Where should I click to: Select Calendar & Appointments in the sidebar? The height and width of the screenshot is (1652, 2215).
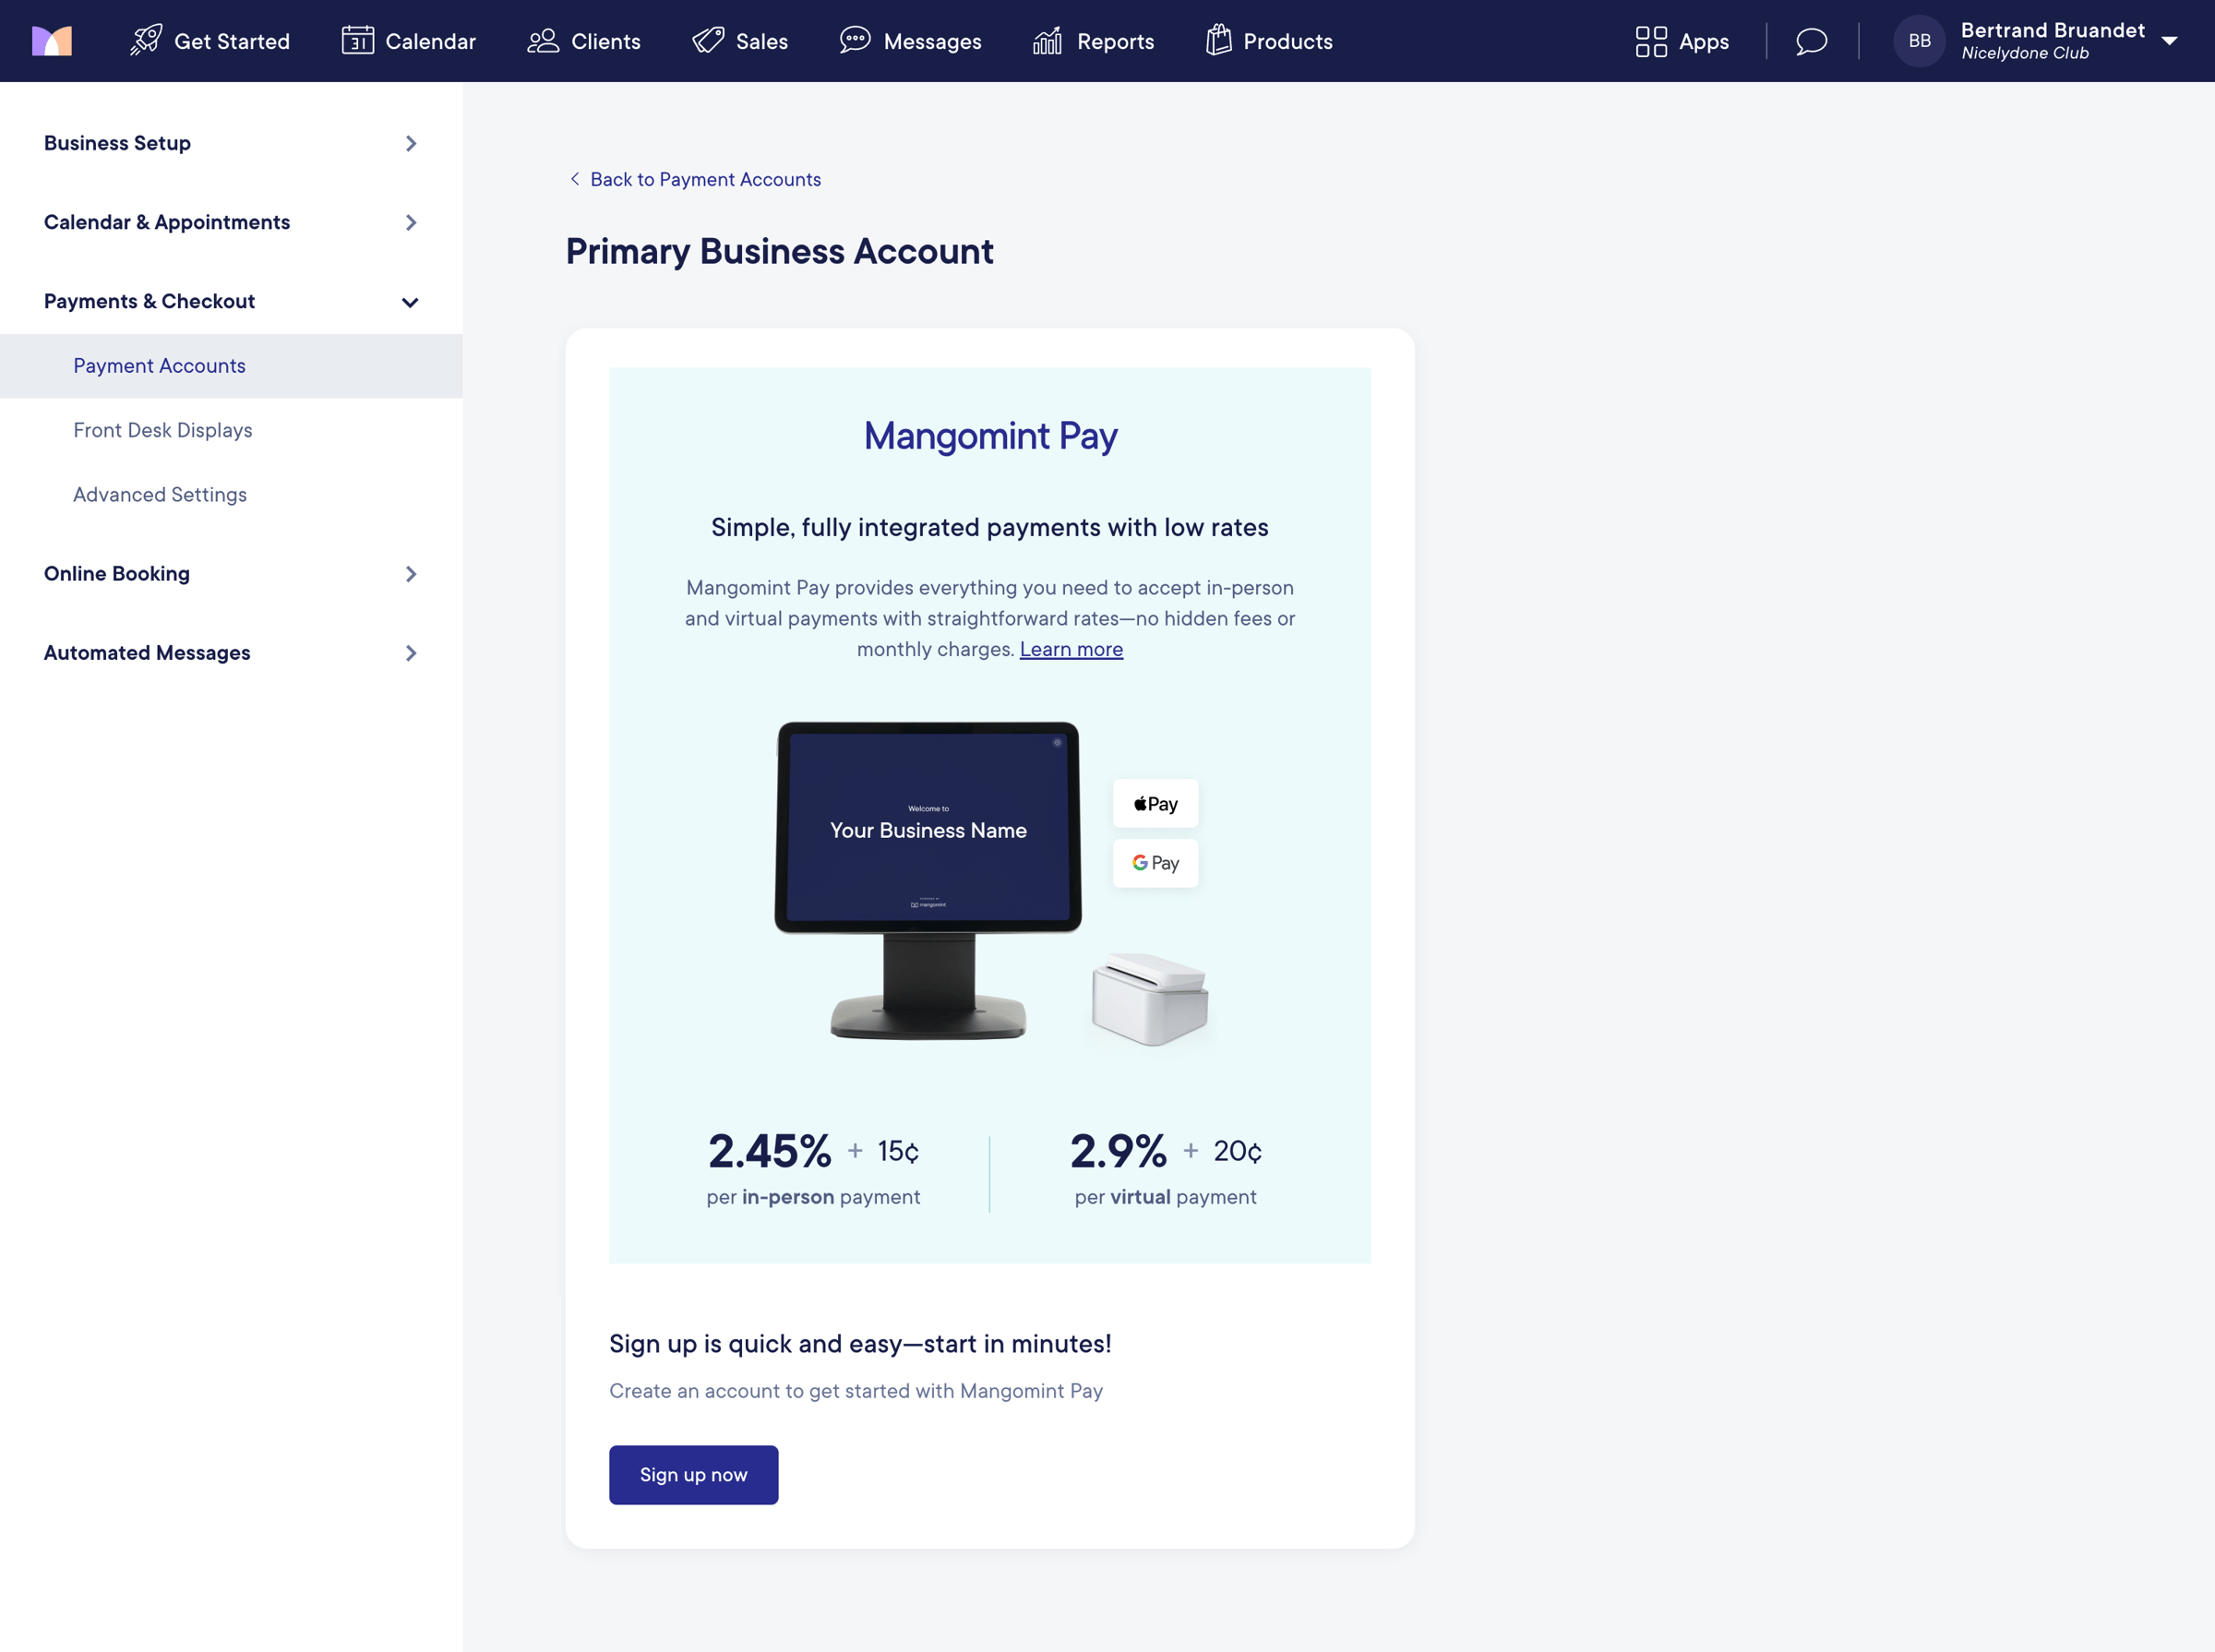click(167, 222)
